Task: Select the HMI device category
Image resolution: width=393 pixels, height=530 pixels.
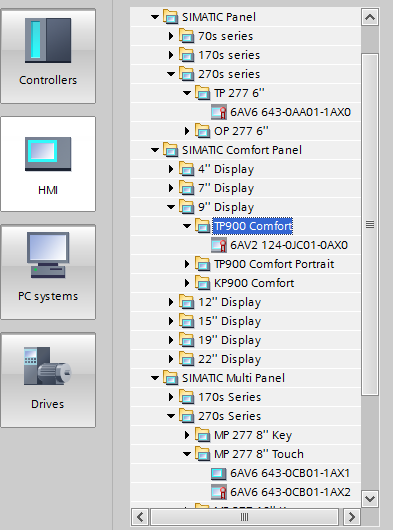Action: tap(48, 164)
